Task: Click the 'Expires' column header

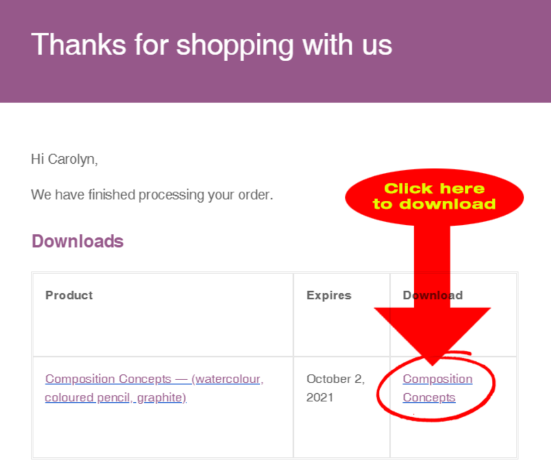Action: click(x=329, y=295)
